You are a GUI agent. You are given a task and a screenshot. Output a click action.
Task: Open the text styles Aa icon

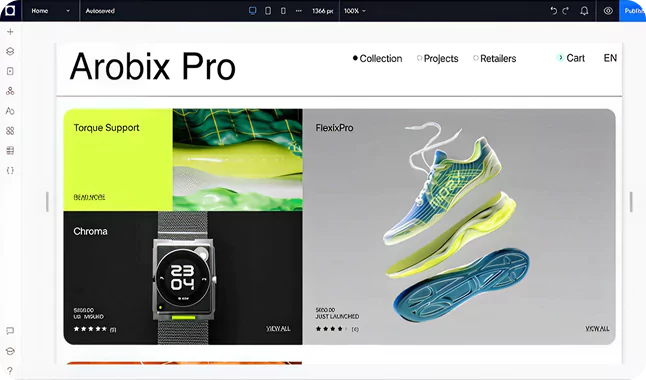[10, 111]
